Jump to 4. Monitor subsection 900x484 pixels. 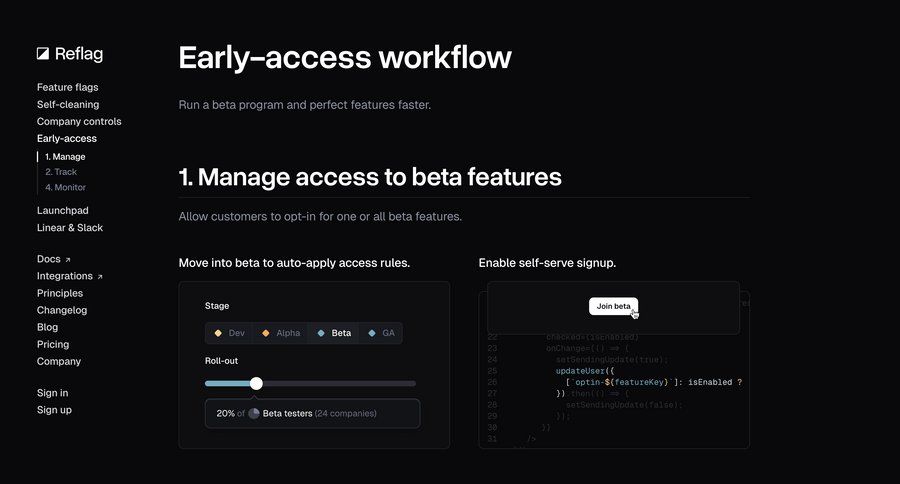point(65,187)
